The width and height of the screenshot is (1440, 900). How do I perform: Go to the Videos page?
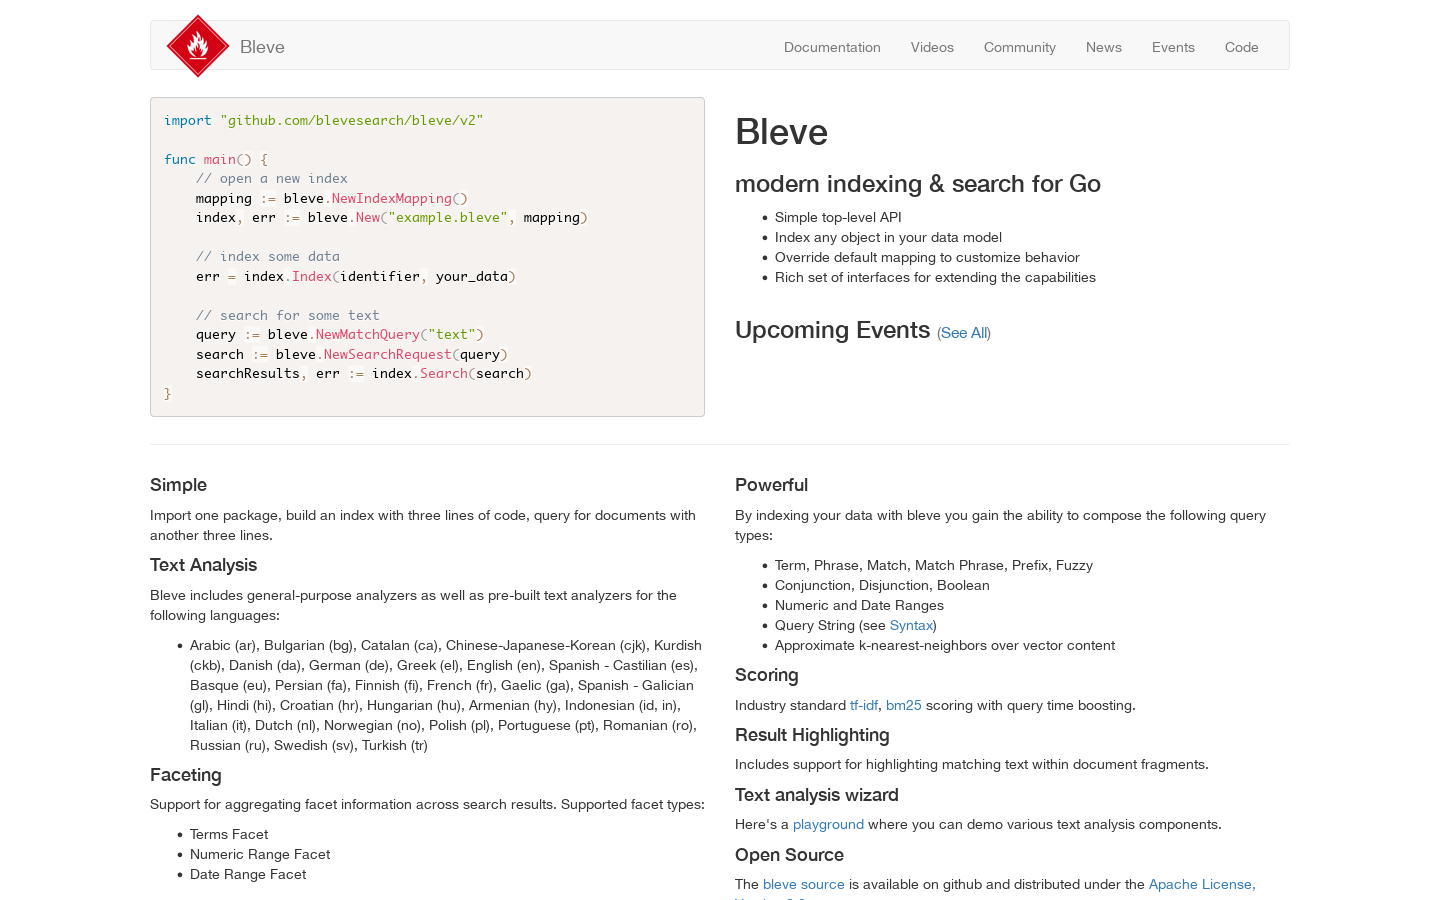tap(932, 47)
